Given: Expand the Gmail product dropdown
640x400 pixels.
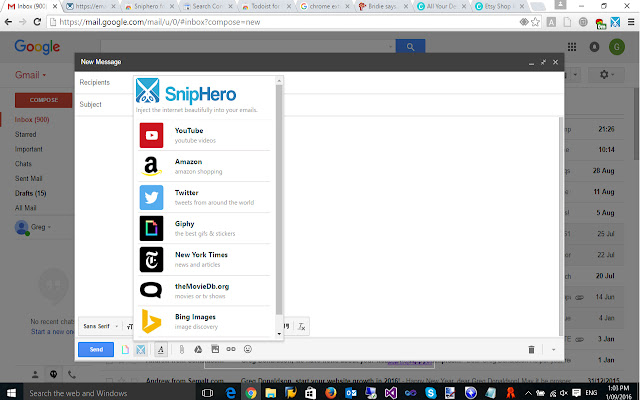Looking at the screenshot, I should (31, 75).
